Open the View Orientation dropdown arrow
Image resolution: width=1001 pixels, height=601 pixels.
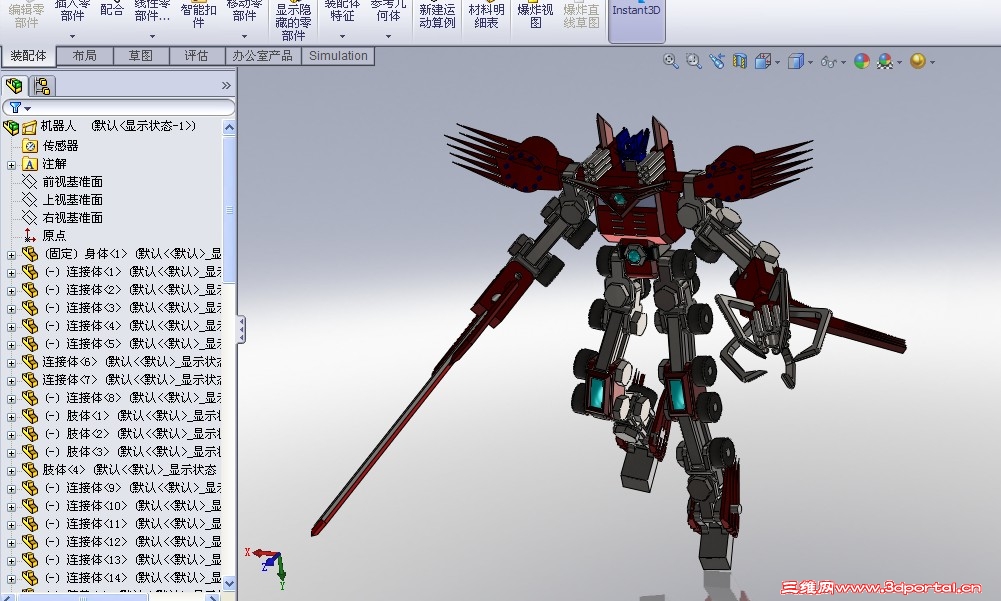[x=777, y=63]
